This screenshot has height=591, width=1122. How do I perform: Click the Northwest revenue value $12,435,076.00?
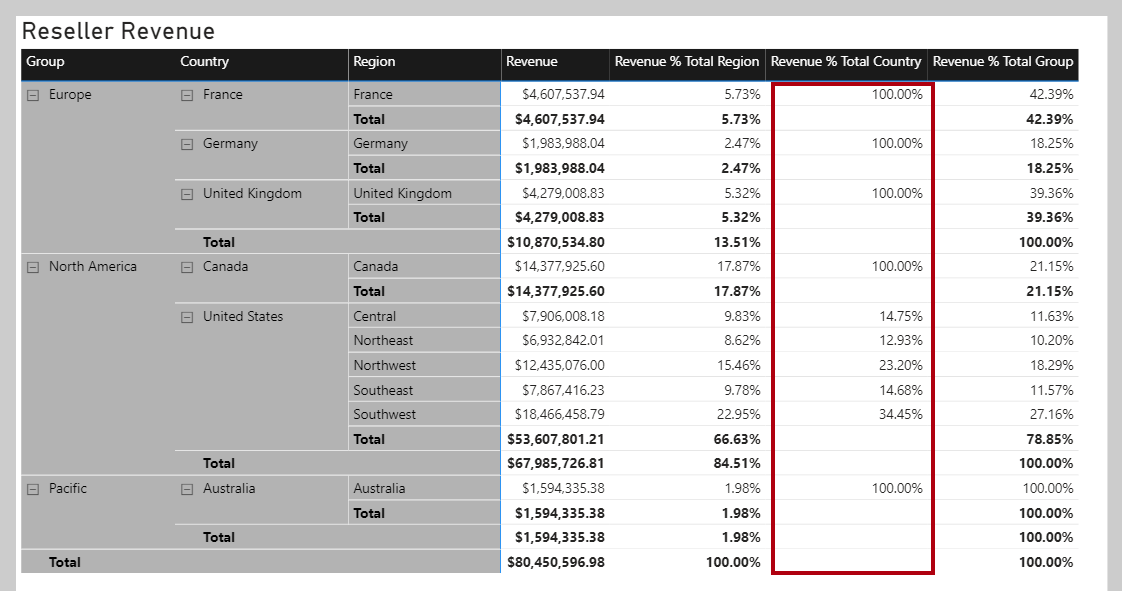[559, 366]
